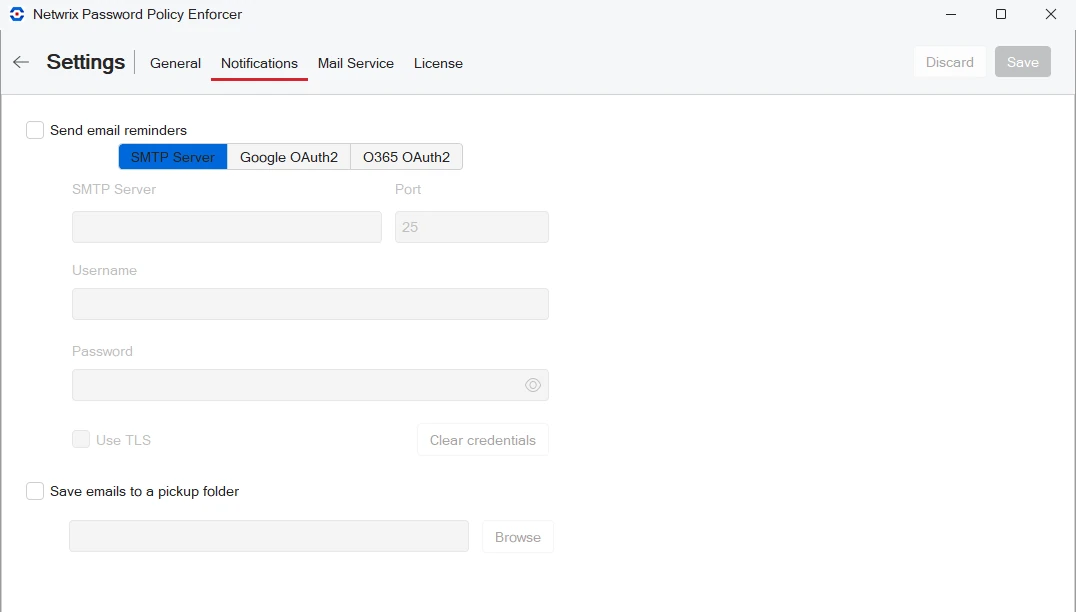
Task: Choose Google OAuth2 authentication
Action: coord(289,157)
